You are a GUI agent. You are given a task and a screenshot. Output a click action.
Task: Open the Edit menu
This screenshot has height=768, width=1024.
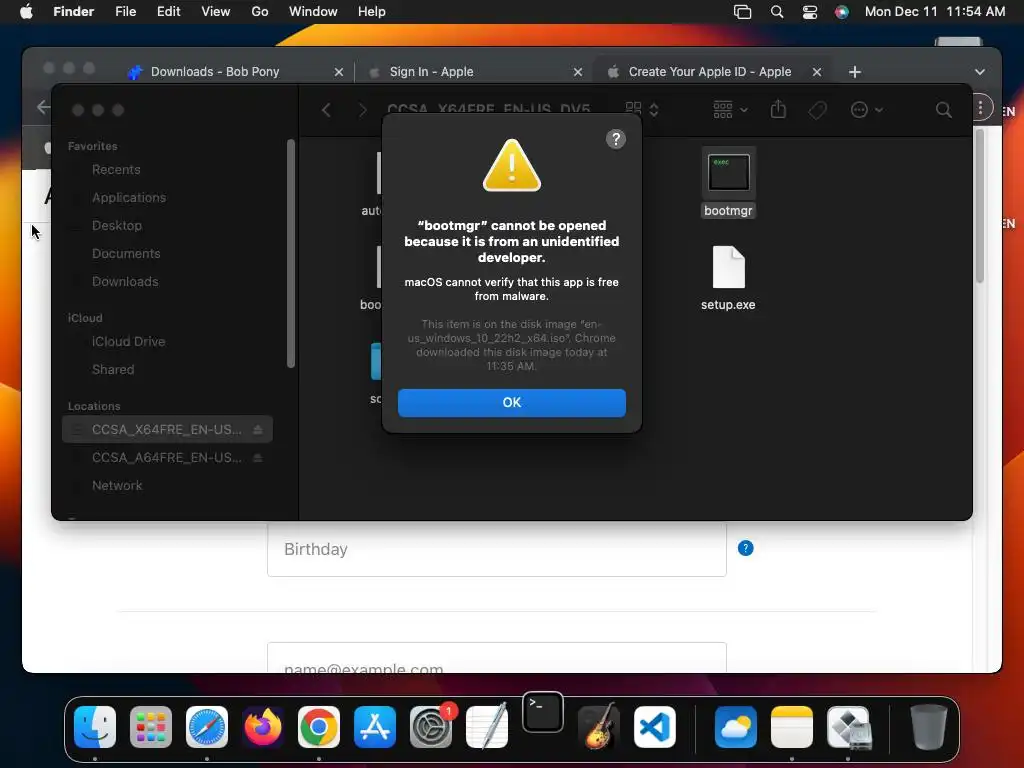(x=168, y=12)
